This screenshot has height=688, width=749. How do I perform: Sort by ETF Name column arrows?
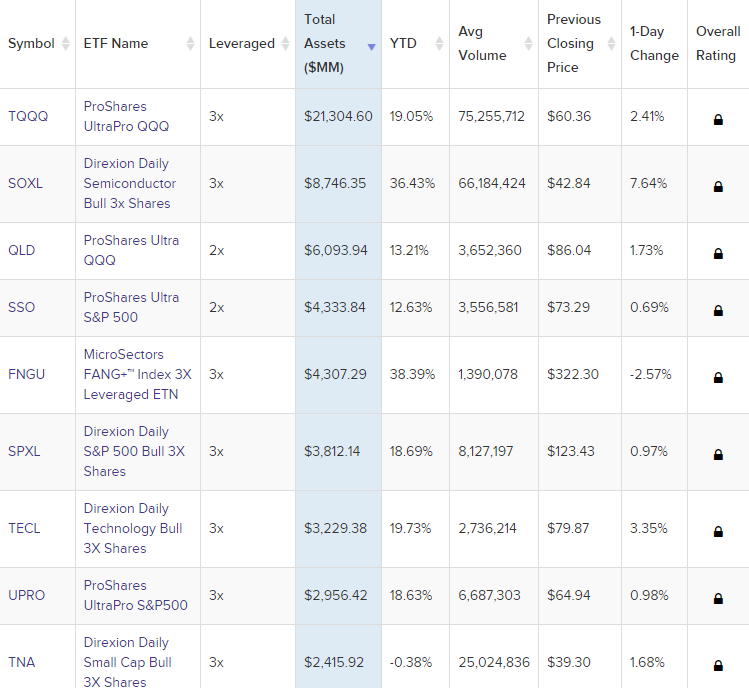point(190,43)
